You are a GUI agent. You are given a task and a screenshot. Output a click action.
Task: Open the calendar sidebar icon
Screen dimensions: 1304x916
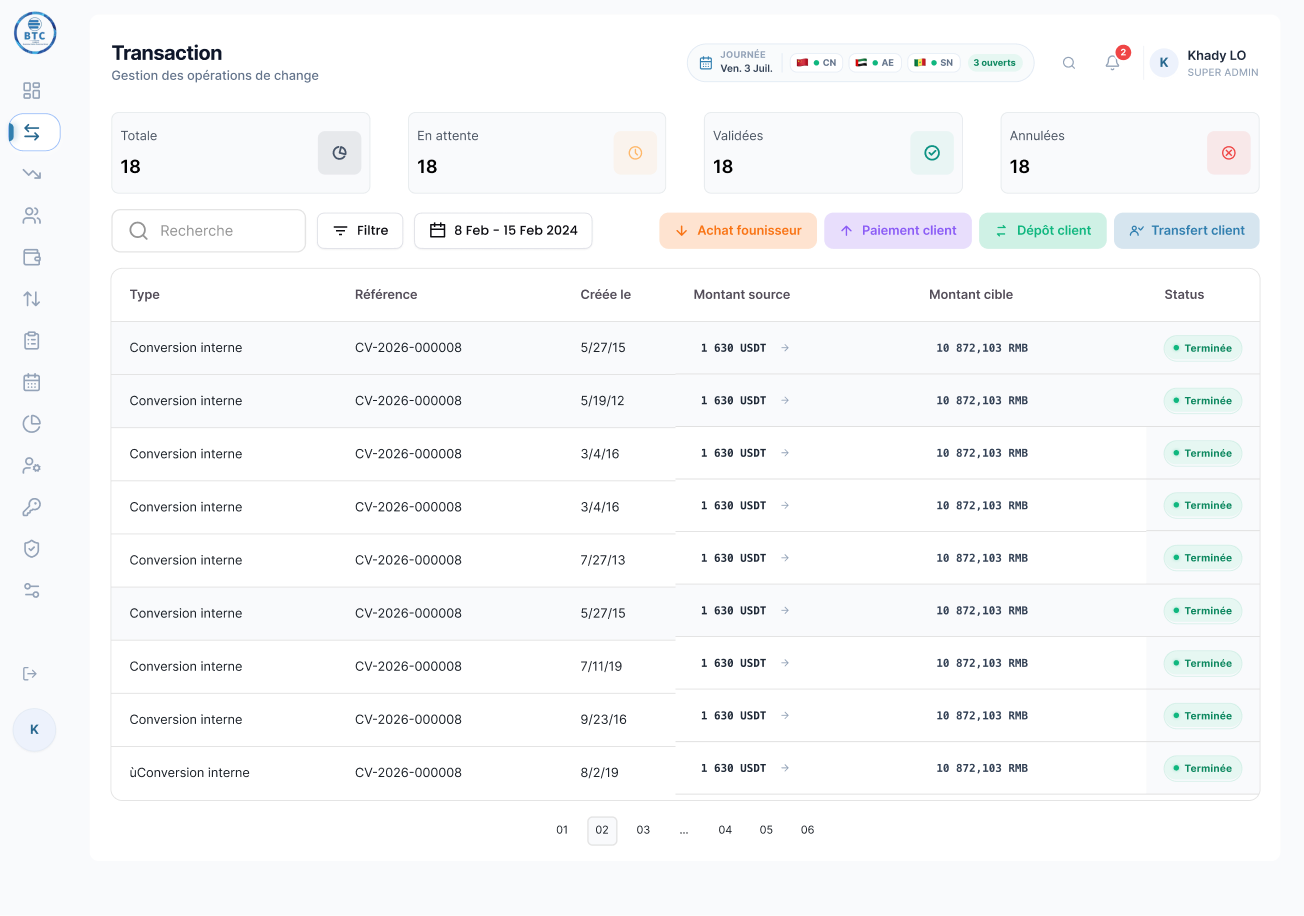[x=32, y=382]
